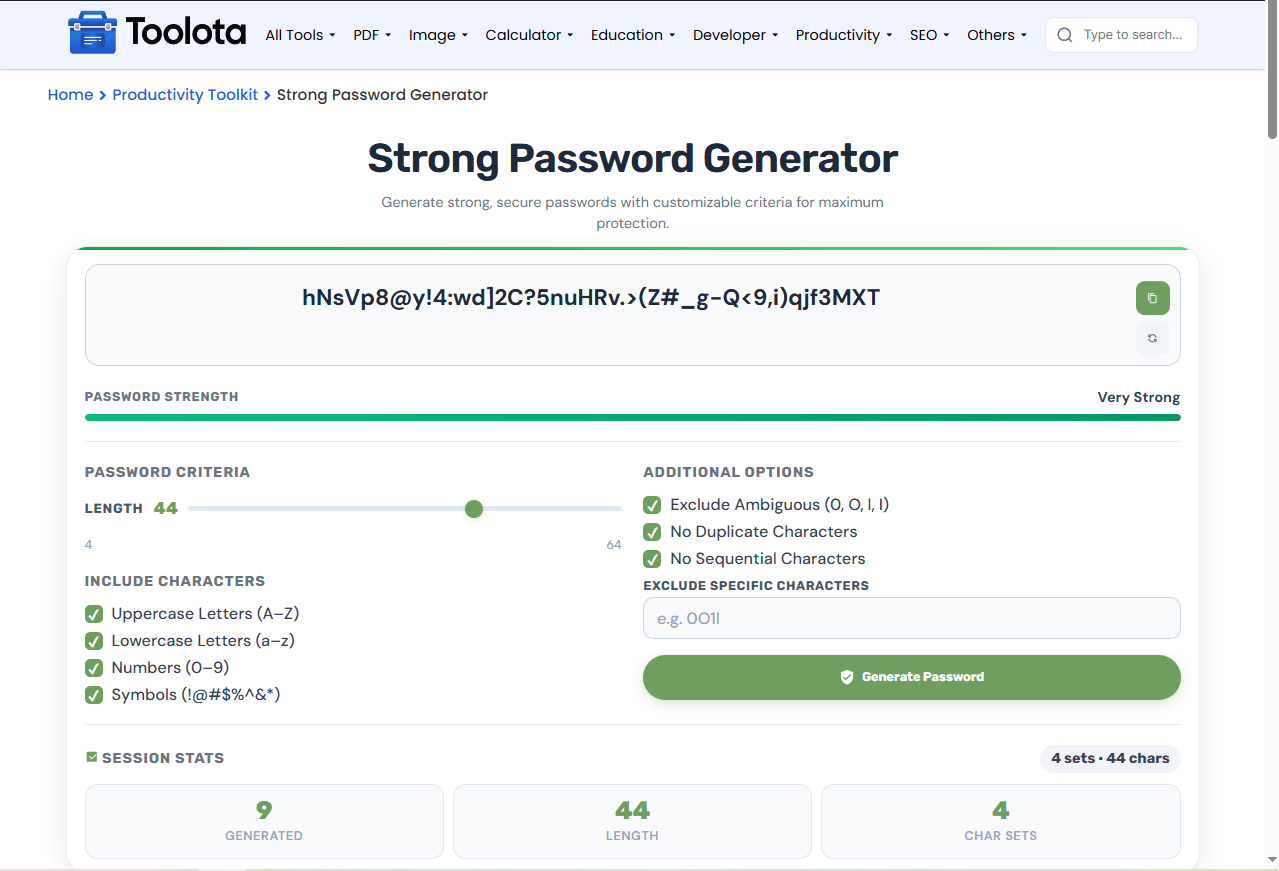Click the slider maximum label 64
Viewport: 1279px width, 871px height.
614,545
